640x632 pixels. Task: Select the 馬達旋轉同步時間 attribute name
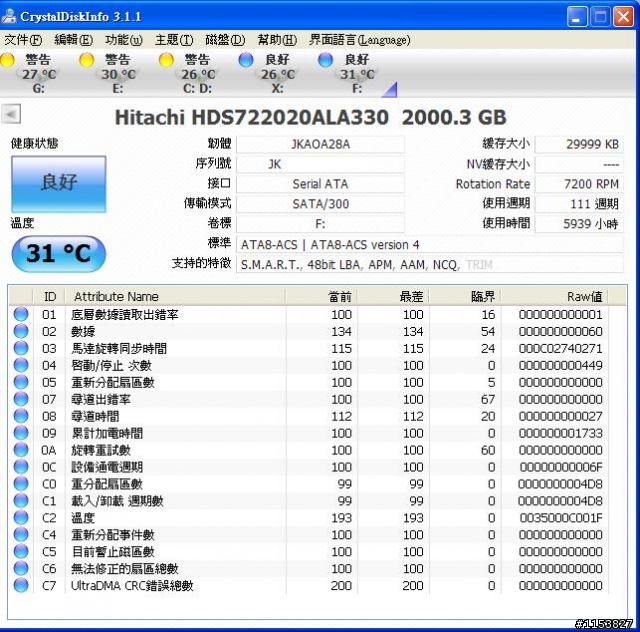[119, 348]
